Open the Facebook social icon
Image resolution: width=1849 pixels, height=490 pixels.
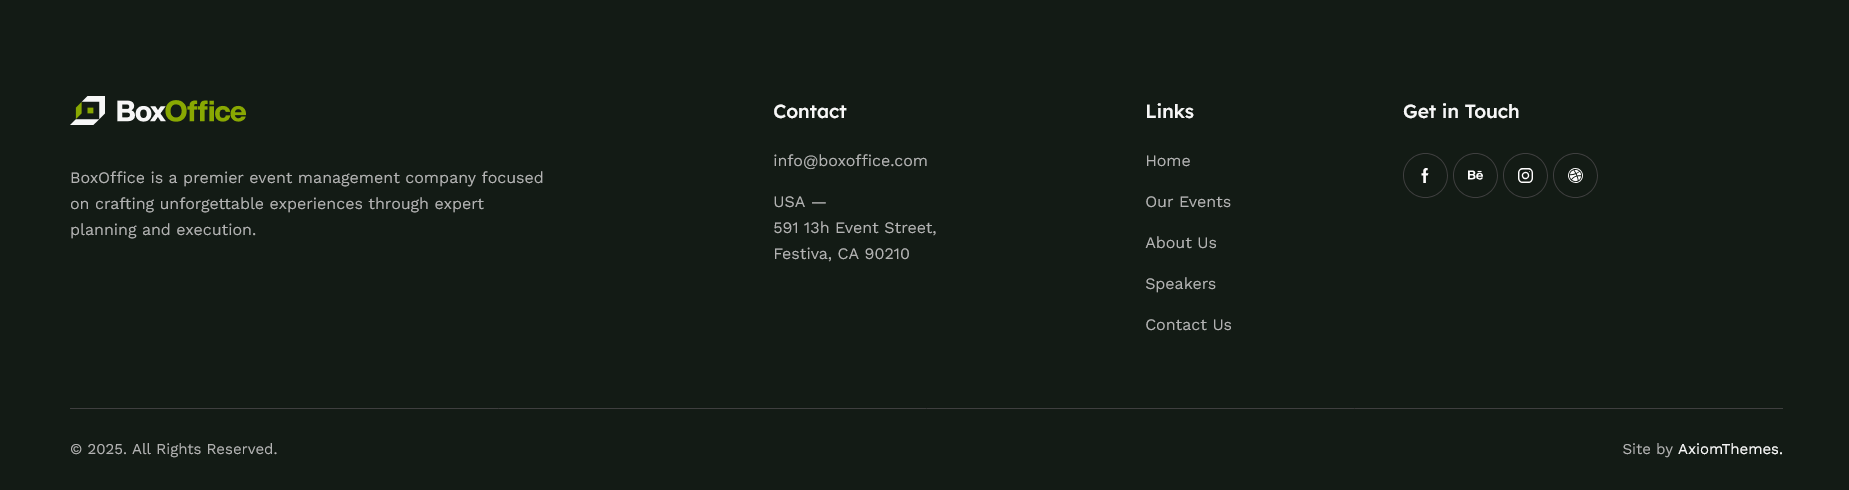click(x=1425, y=176)
